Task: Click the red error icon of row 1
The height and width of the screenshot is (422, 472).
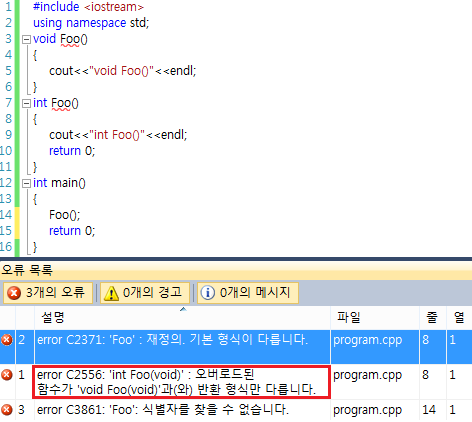Action: click(7, 375)
